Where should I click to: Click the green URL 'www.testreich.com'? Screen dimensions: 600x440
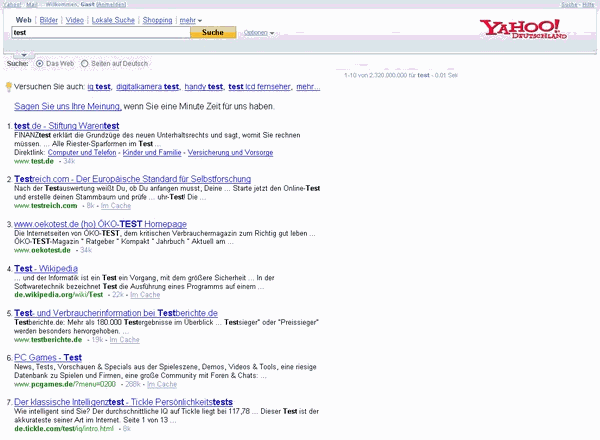coord(46,206)
